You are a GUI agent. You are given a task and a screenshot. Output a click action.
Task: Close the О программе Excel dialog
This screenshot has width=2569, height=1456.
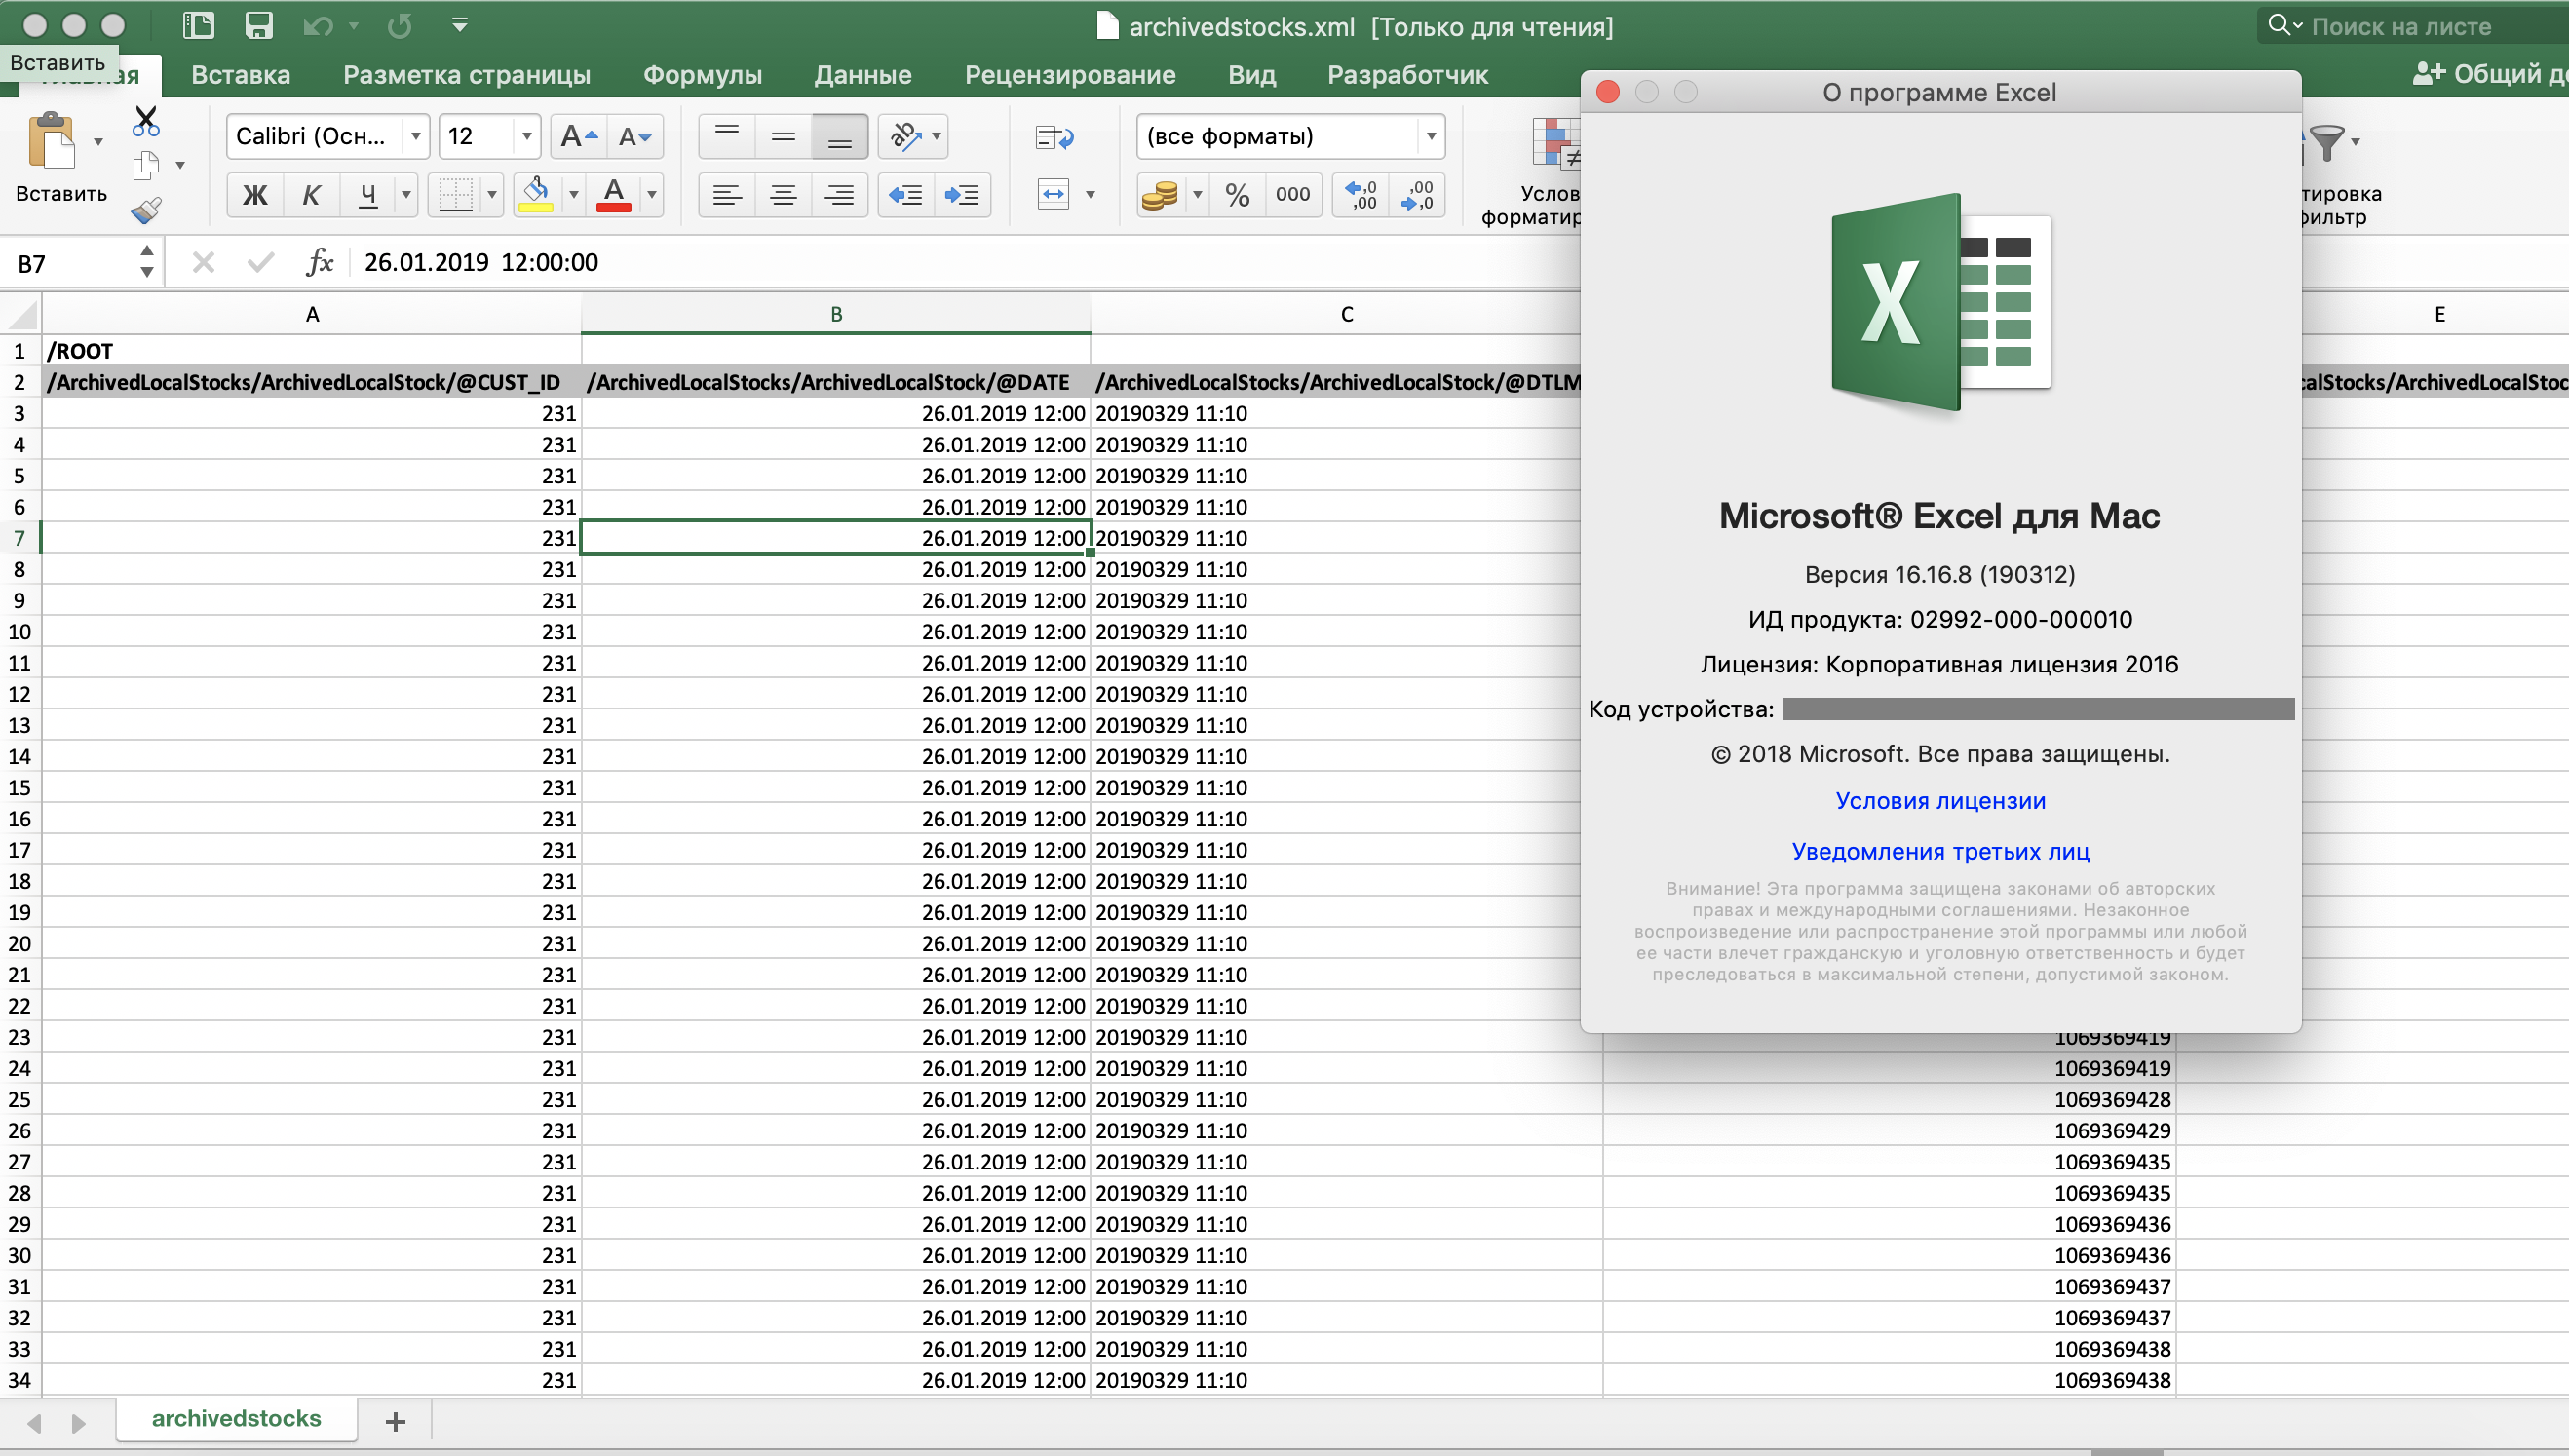(x=1608, y=92)
